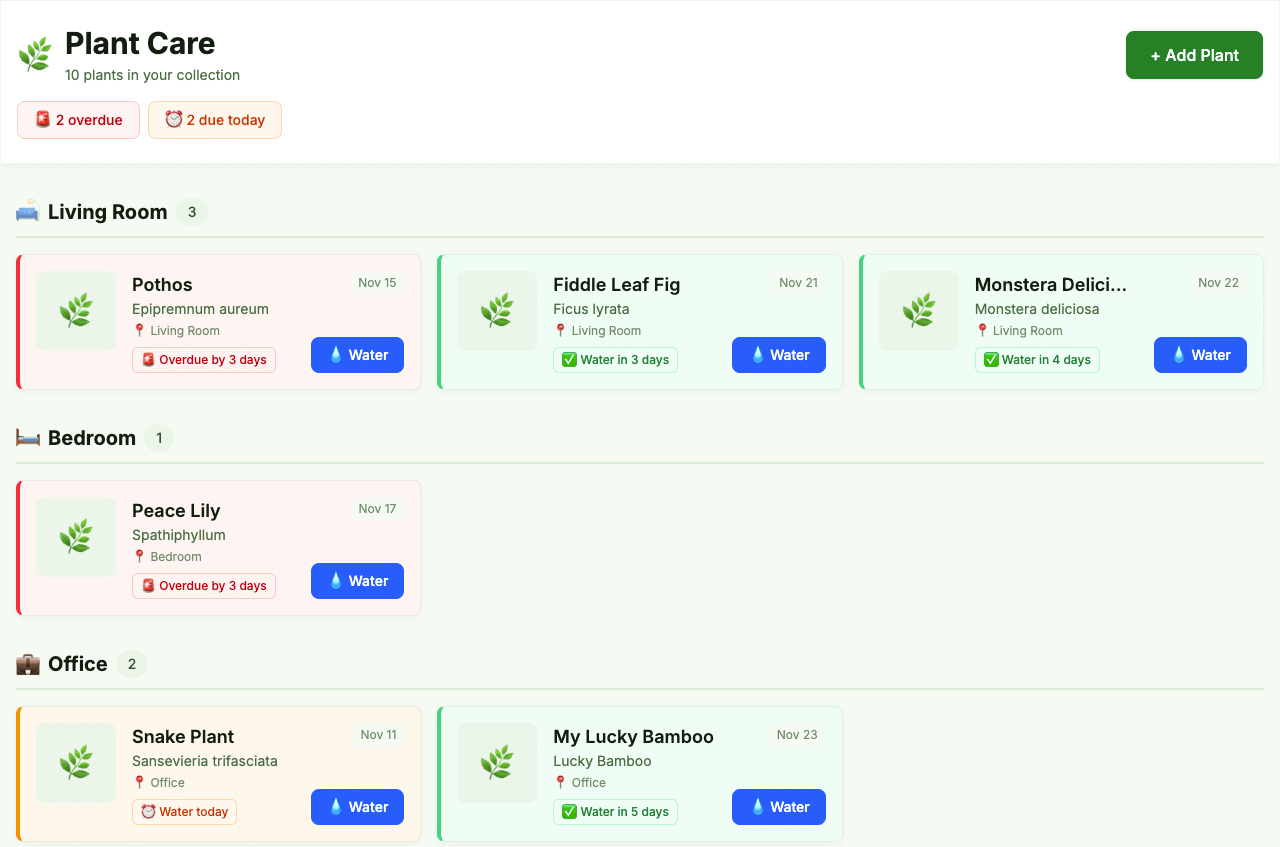Click the location pin icon on Peace Lily card

pyautogui.click(x=138, y=557)
